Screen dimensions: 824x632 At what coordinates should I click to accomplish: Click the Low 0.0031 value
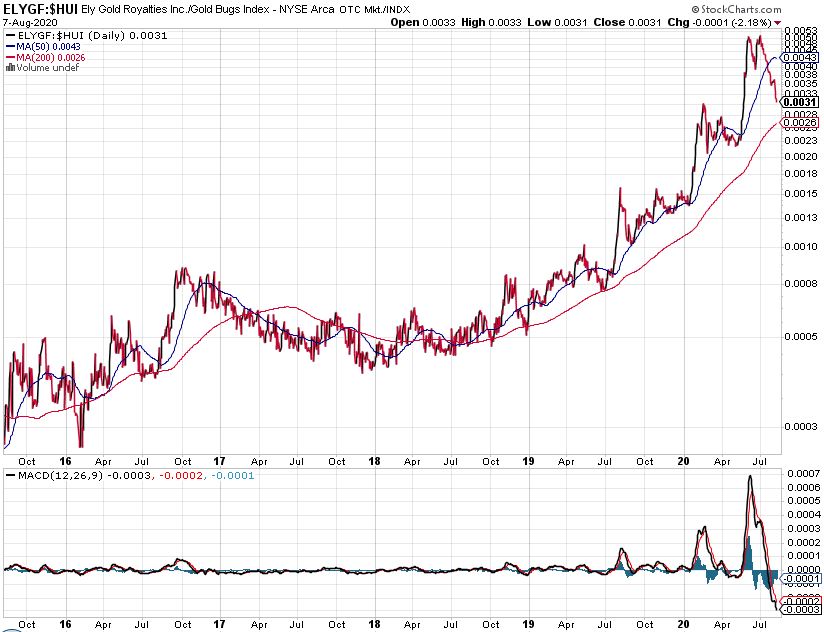558,23
